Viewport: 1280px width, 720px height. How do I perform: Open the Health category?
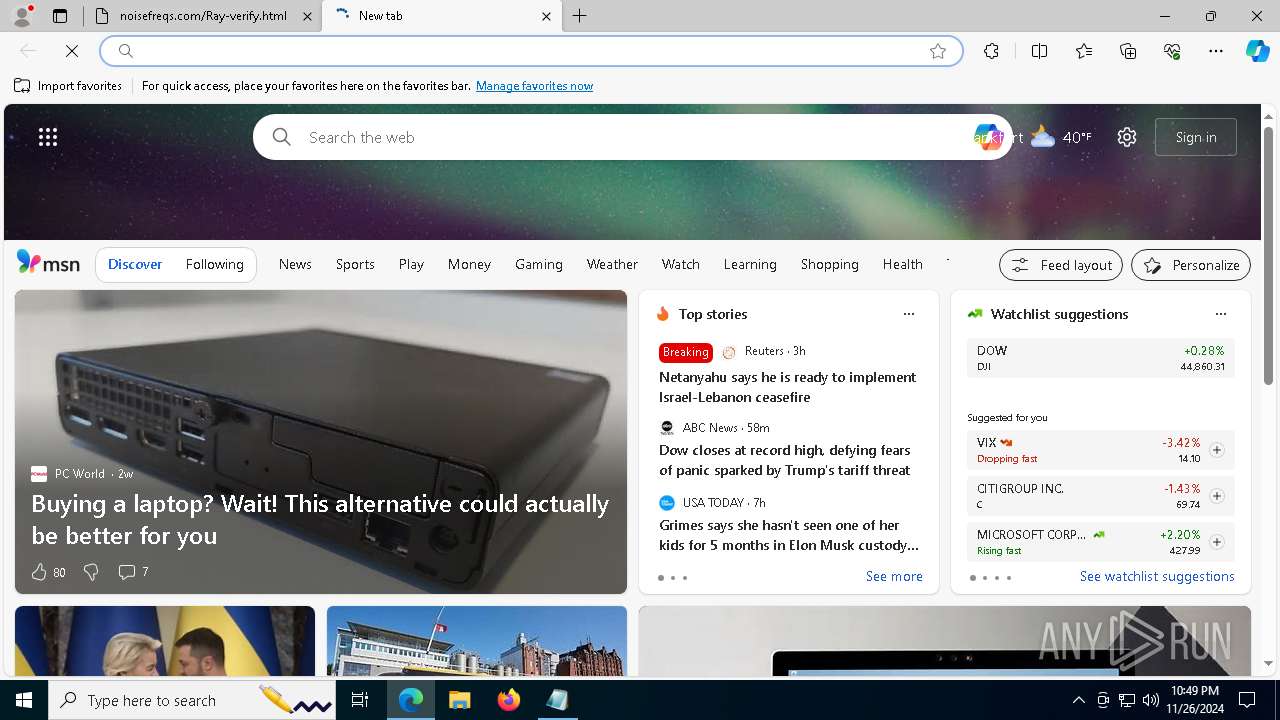902,264
